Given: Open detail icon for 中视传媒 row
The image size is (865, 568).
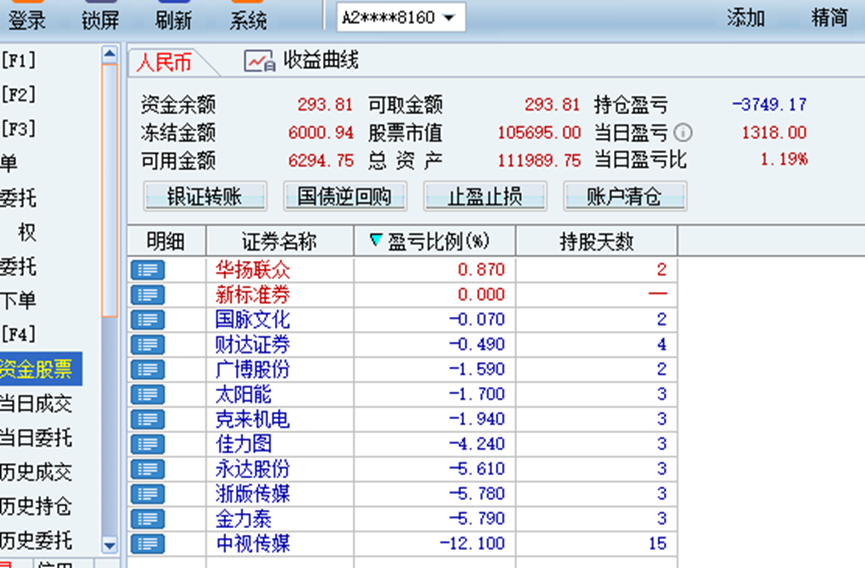Looking at the screenshot, I should click(148, 544).
